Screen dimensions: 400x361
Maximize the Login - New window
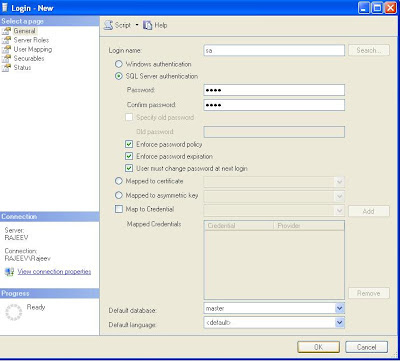click(x=377, y=8)
